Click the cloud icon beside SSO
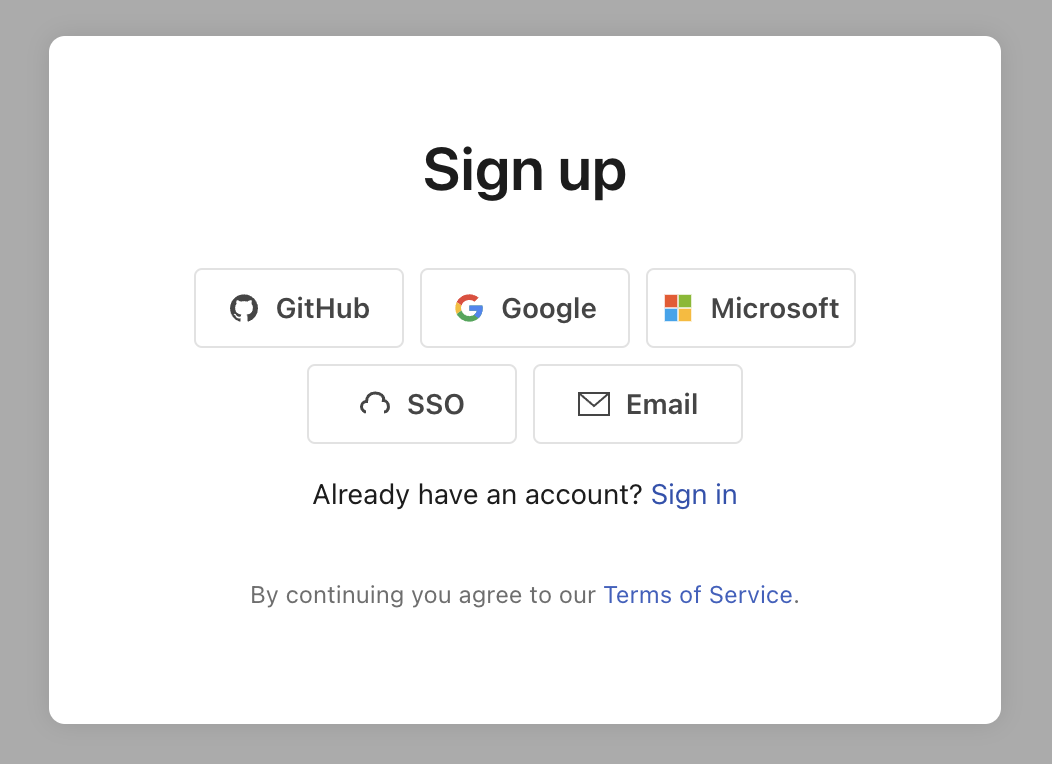Image resolution: width=1052 pixels, height=764 pixels. [x=374, y=404]
